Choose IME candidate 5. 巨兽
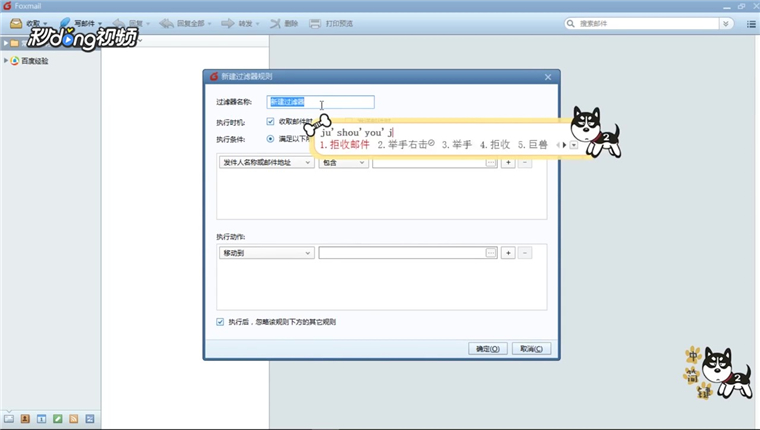 click(533, 144)
